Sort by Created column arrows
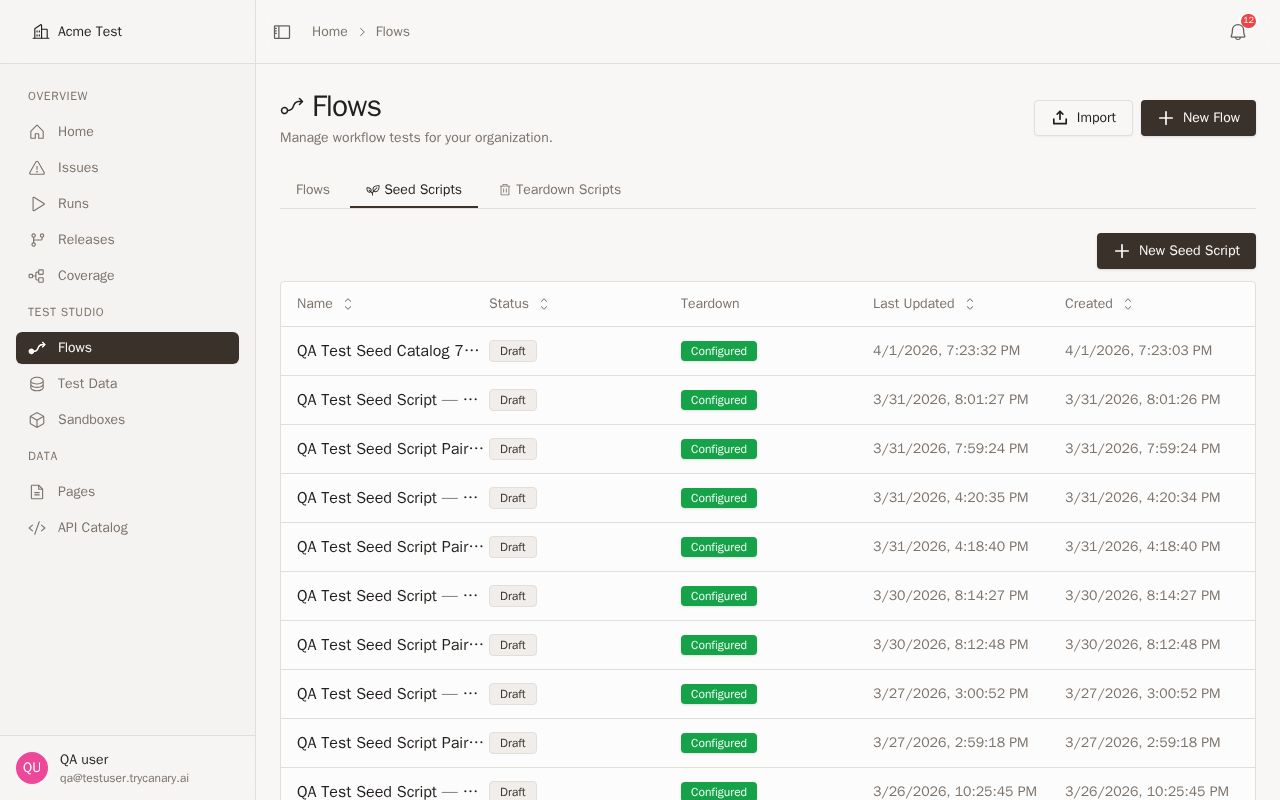This screenshot has height=800, width=1280. point(1128,304)
